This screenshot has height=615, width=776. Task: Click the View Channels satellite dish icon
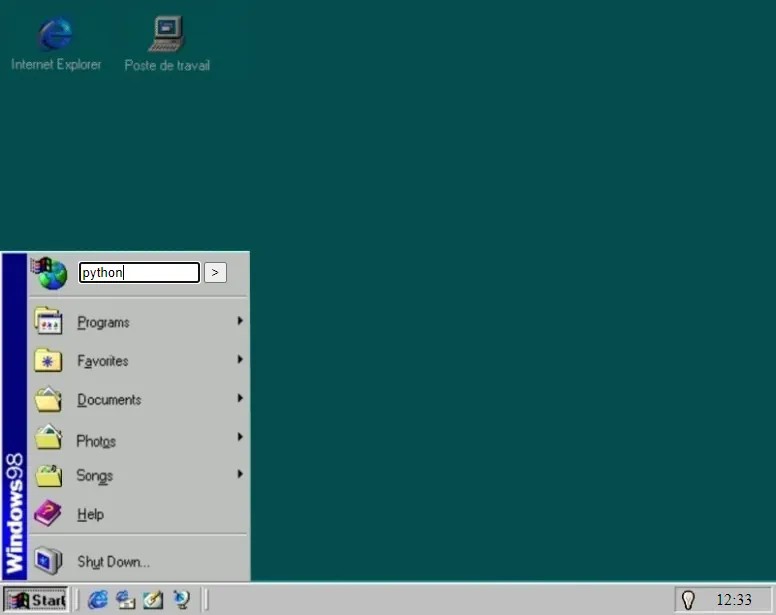[181, 600]
